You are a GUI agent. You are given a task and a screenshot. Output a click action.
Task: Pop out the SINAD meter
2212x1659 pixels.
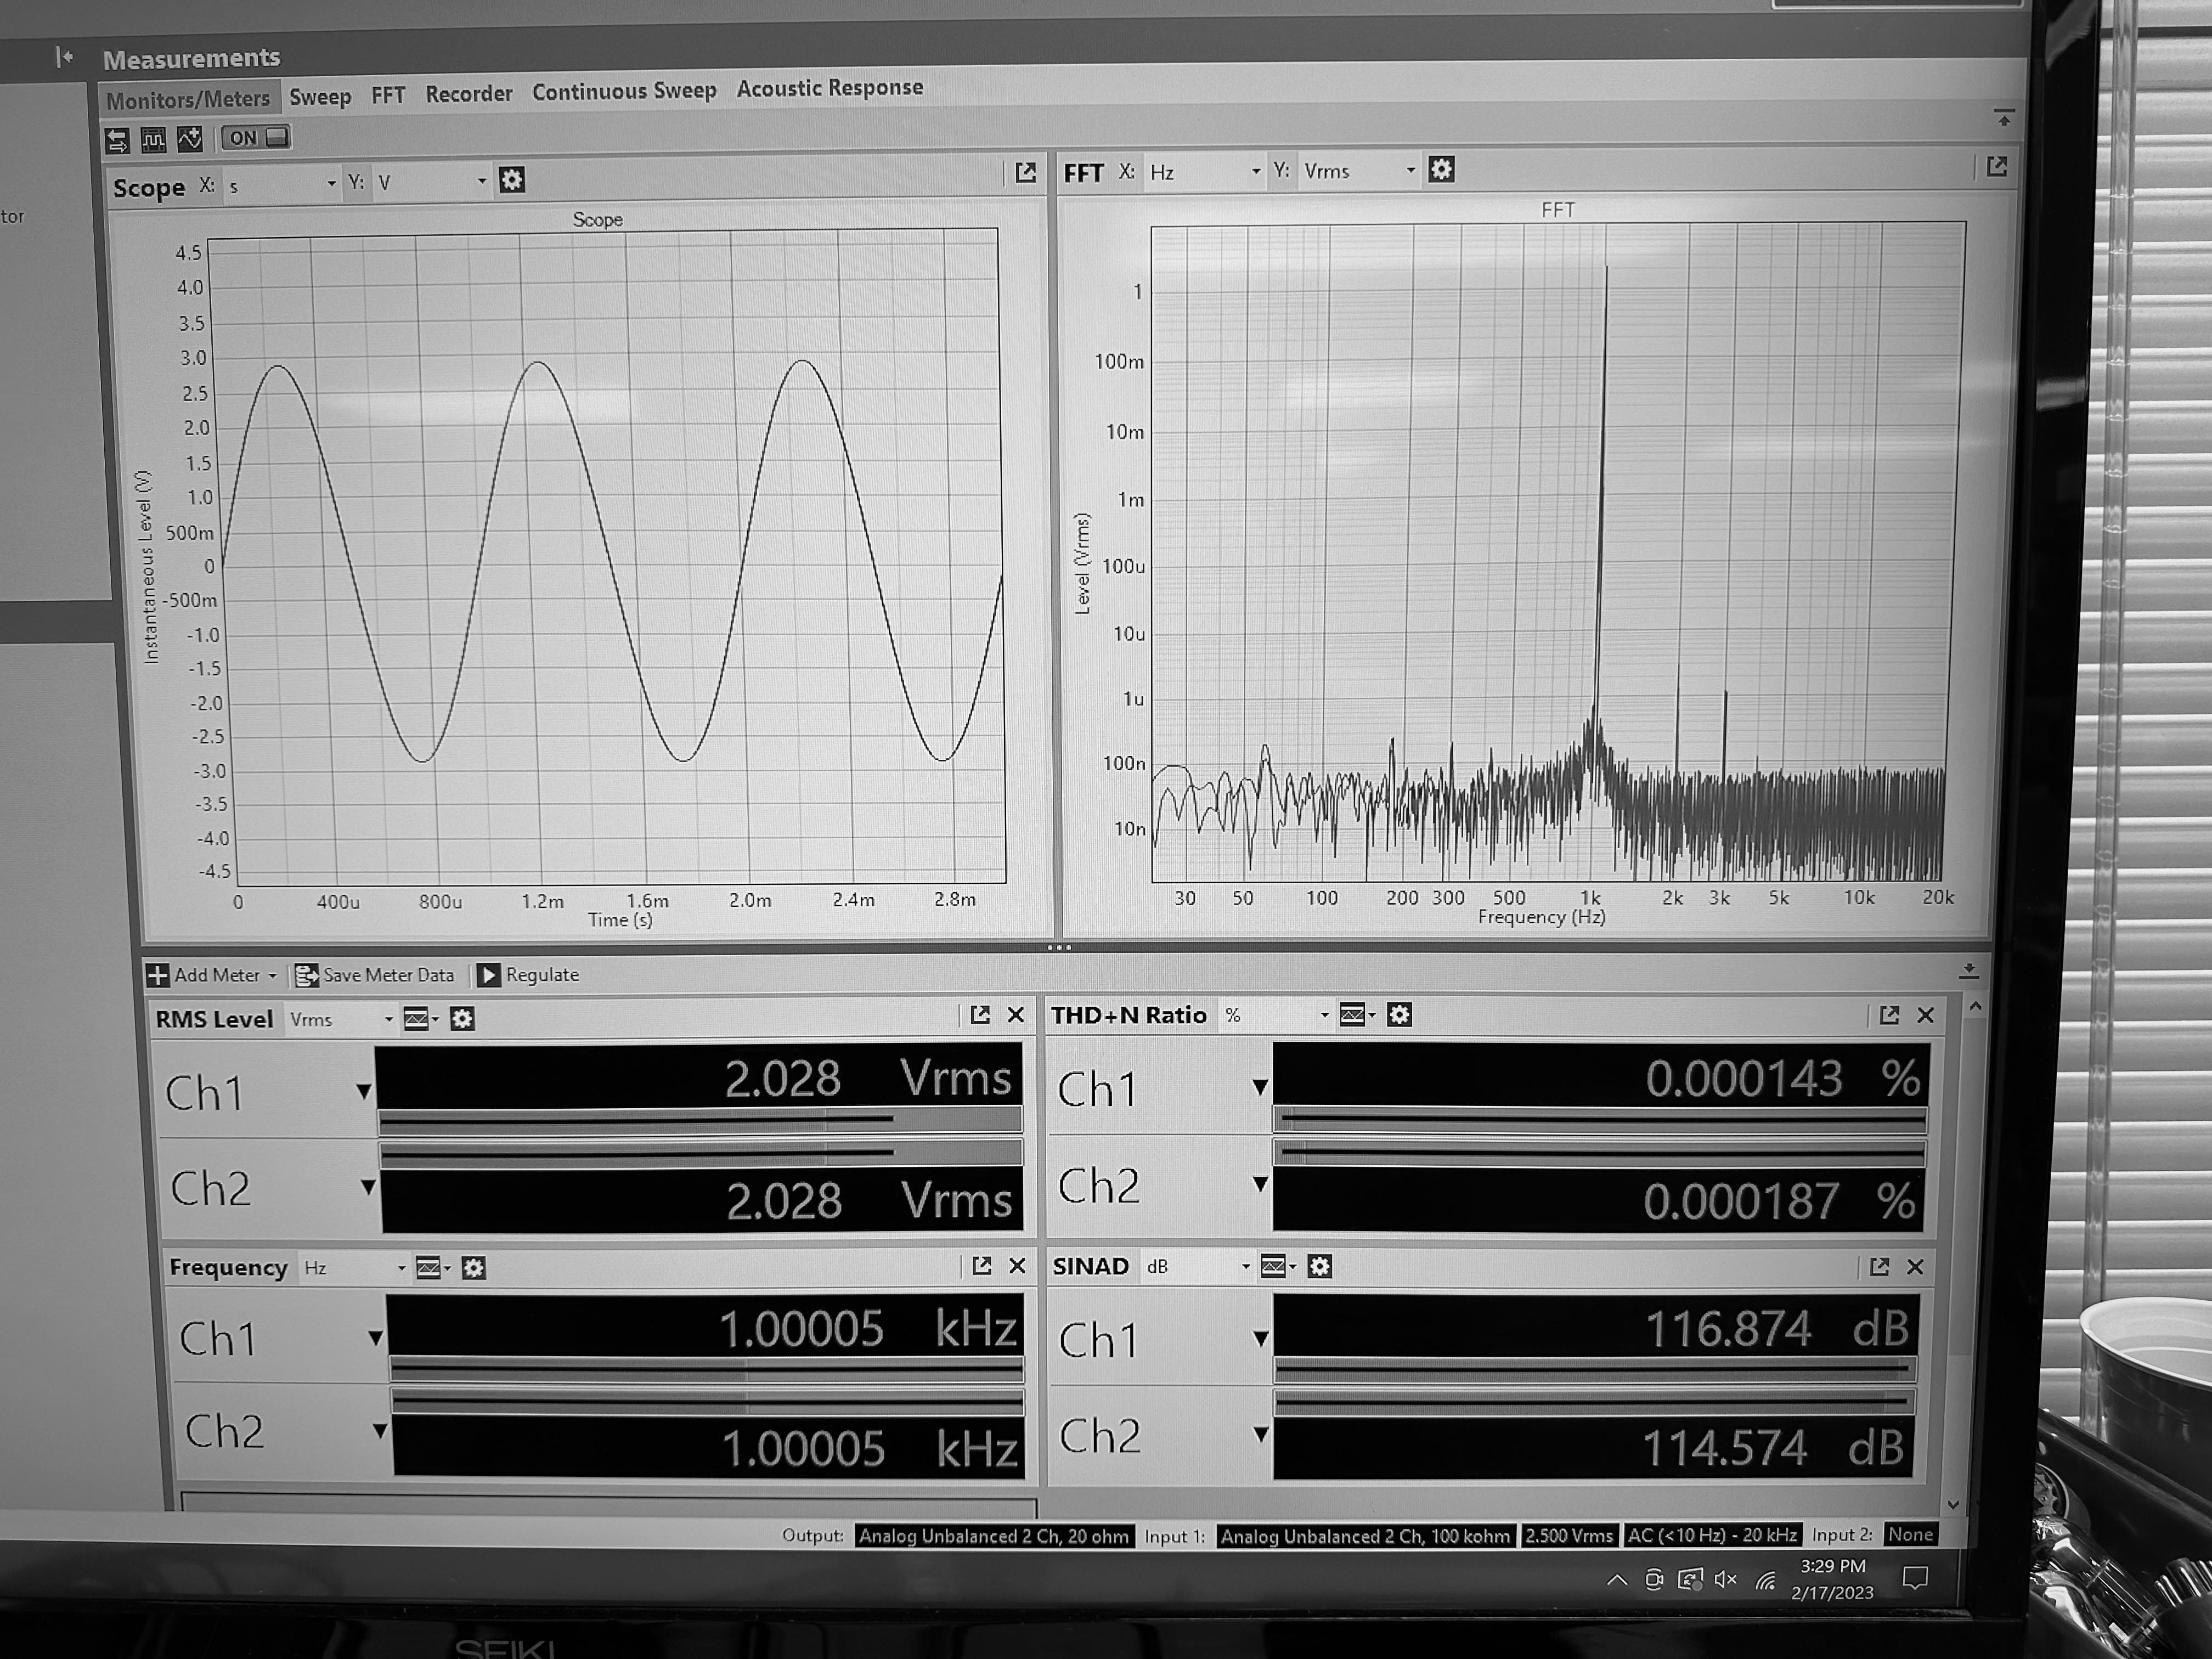tap(1879, 1266)
